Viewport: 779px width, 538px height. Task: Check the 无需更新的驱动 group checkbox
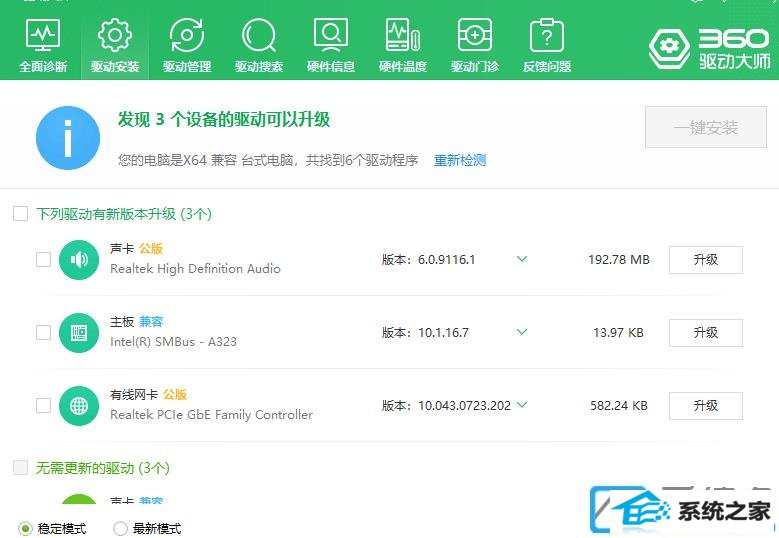20,467
